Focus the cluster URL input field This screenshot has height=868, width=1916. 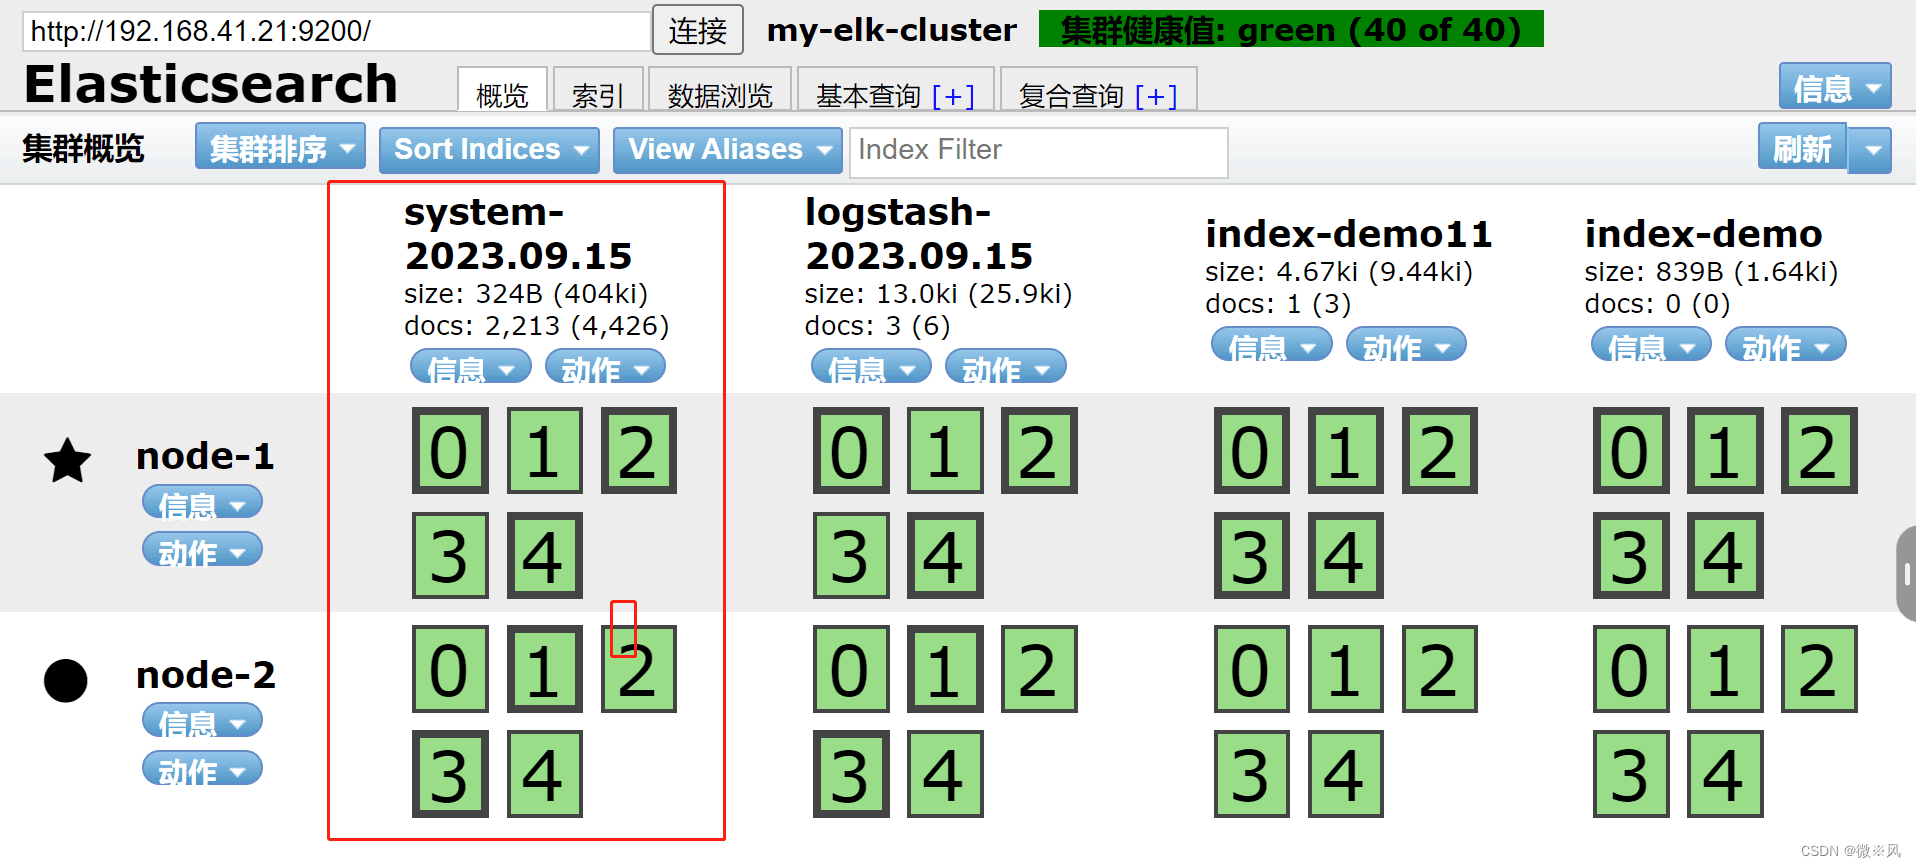click(x=336, y=31)
